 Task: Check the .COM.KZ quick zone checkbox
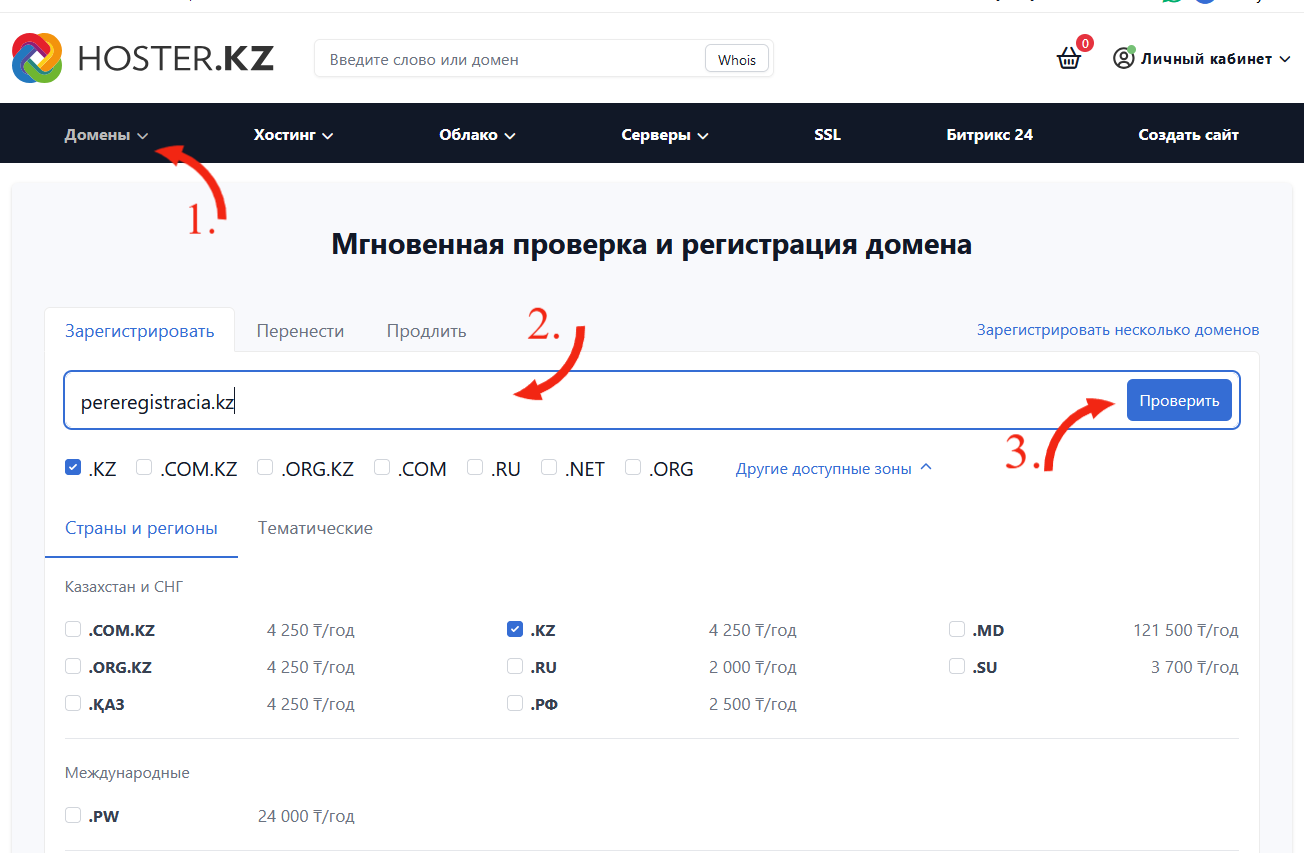pyautogui.click(x=144, y=467)
